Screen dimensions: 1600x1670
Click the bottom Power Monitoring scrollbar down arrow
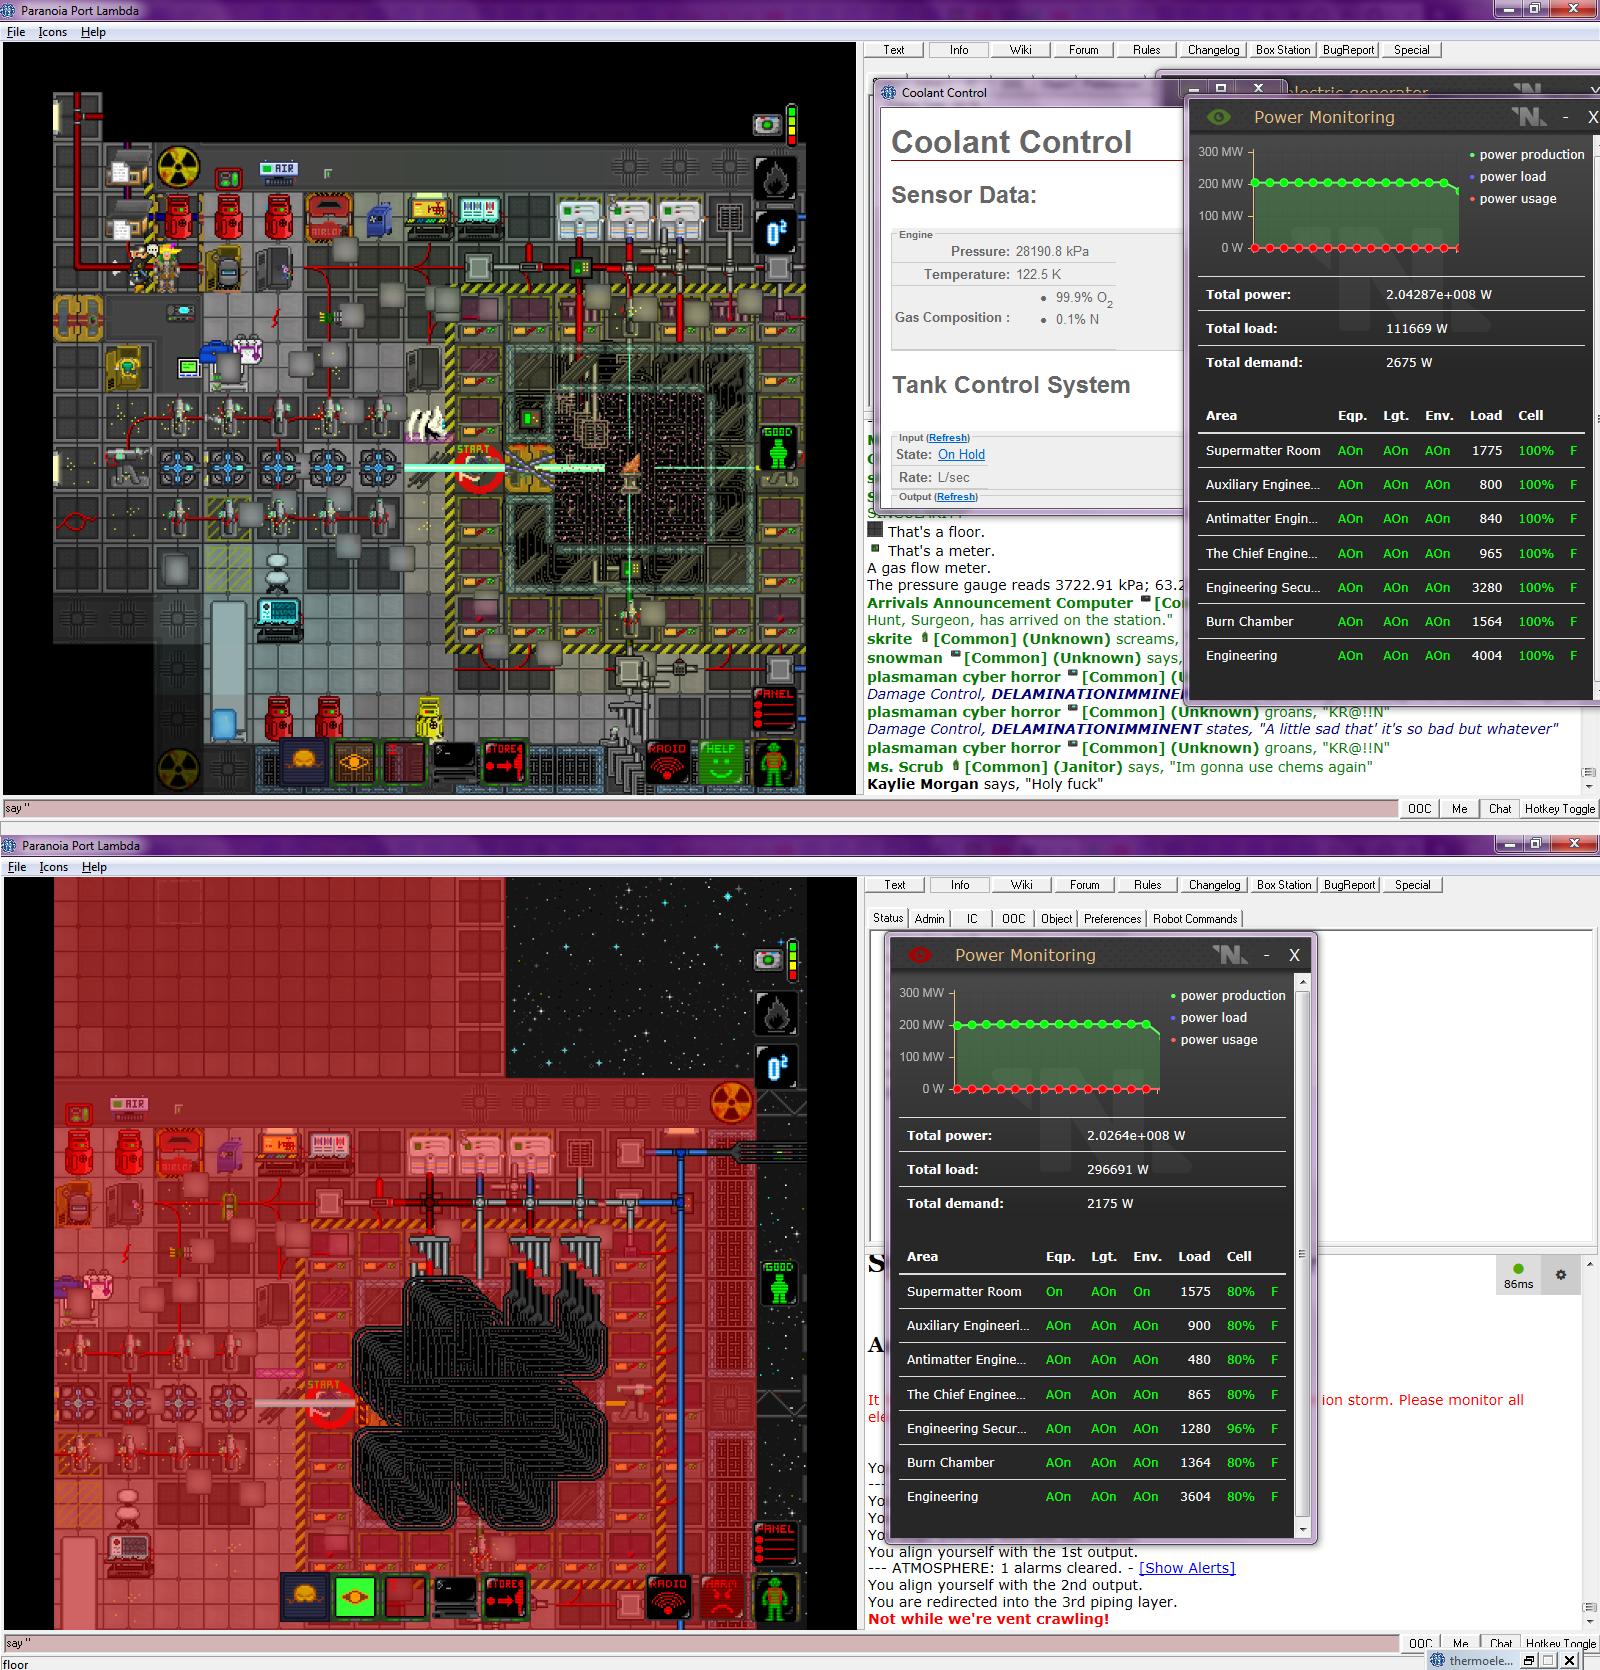1302,1530
